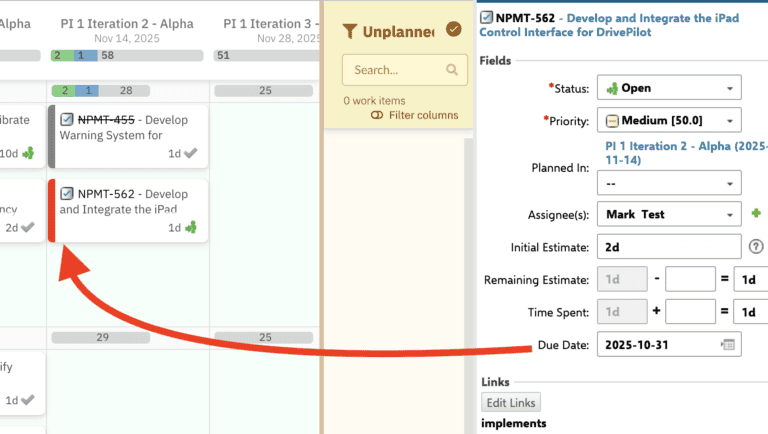Image resolution: width=768 pixels, height=434 pixels.
Task: Click the Edit Links button
Action: click(x=511, y=403)
